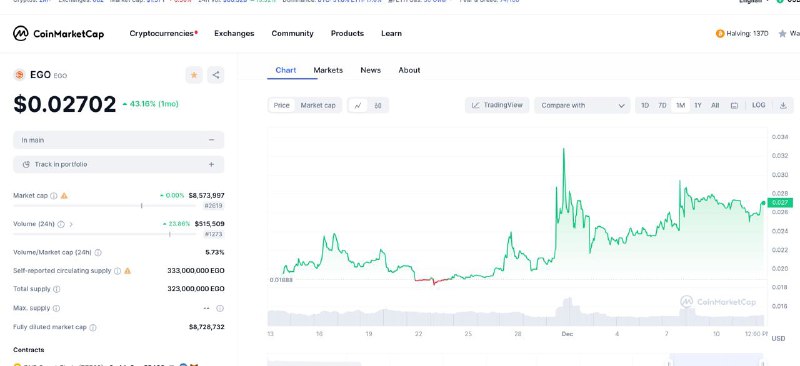Image resolution: width=800 pixels, height=366 pixels.
Task: Share the EGO page via share icon
Action: click(x=216, y=75)
